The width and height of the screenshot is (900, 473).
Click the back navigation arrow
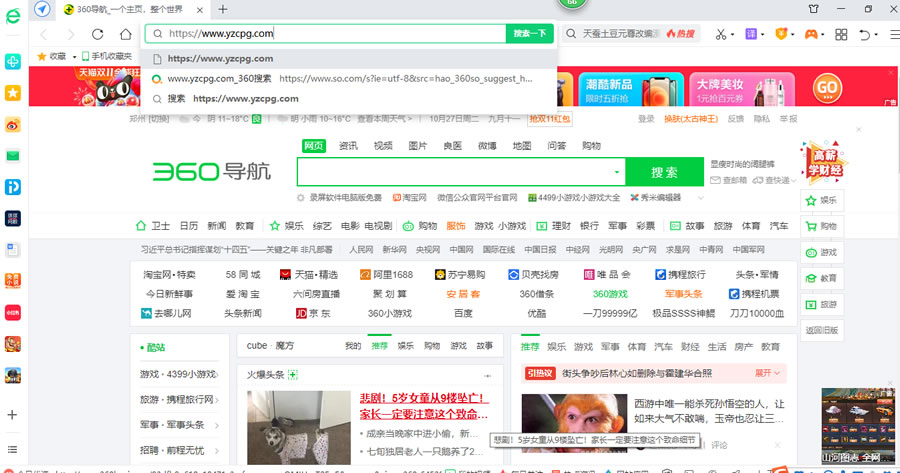(44, 34)
